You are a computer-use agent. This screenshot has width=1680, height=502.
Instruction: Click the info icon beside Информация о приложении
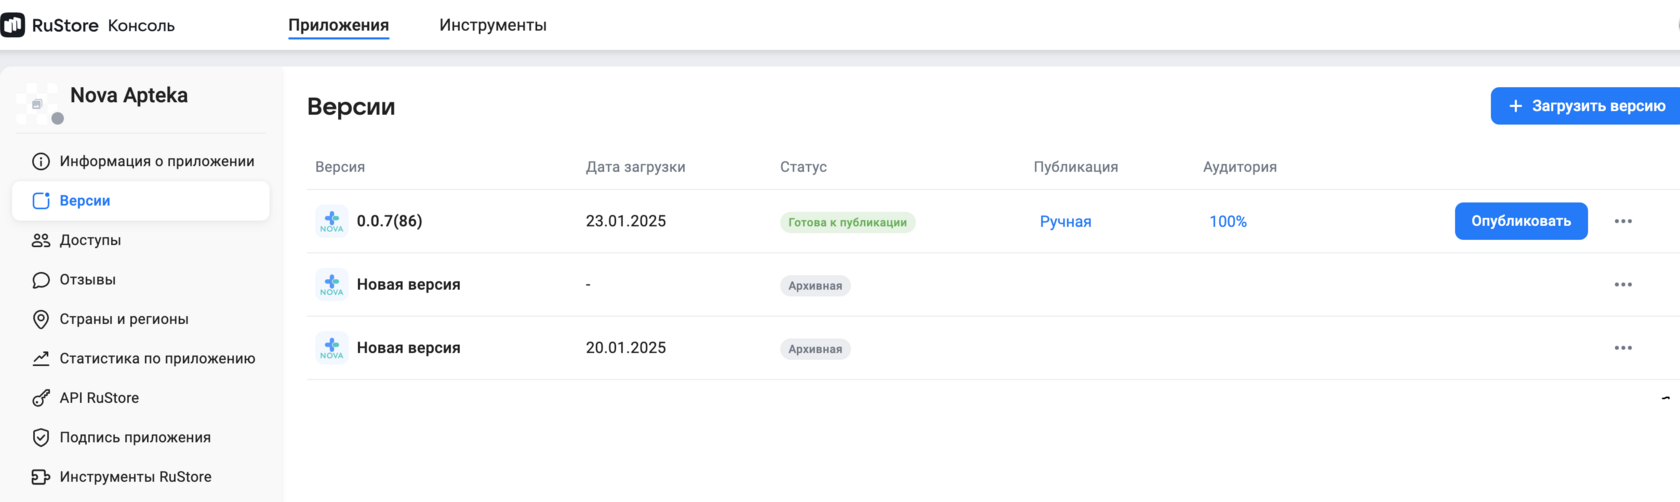pyautogui.click(x=41, y=161)
